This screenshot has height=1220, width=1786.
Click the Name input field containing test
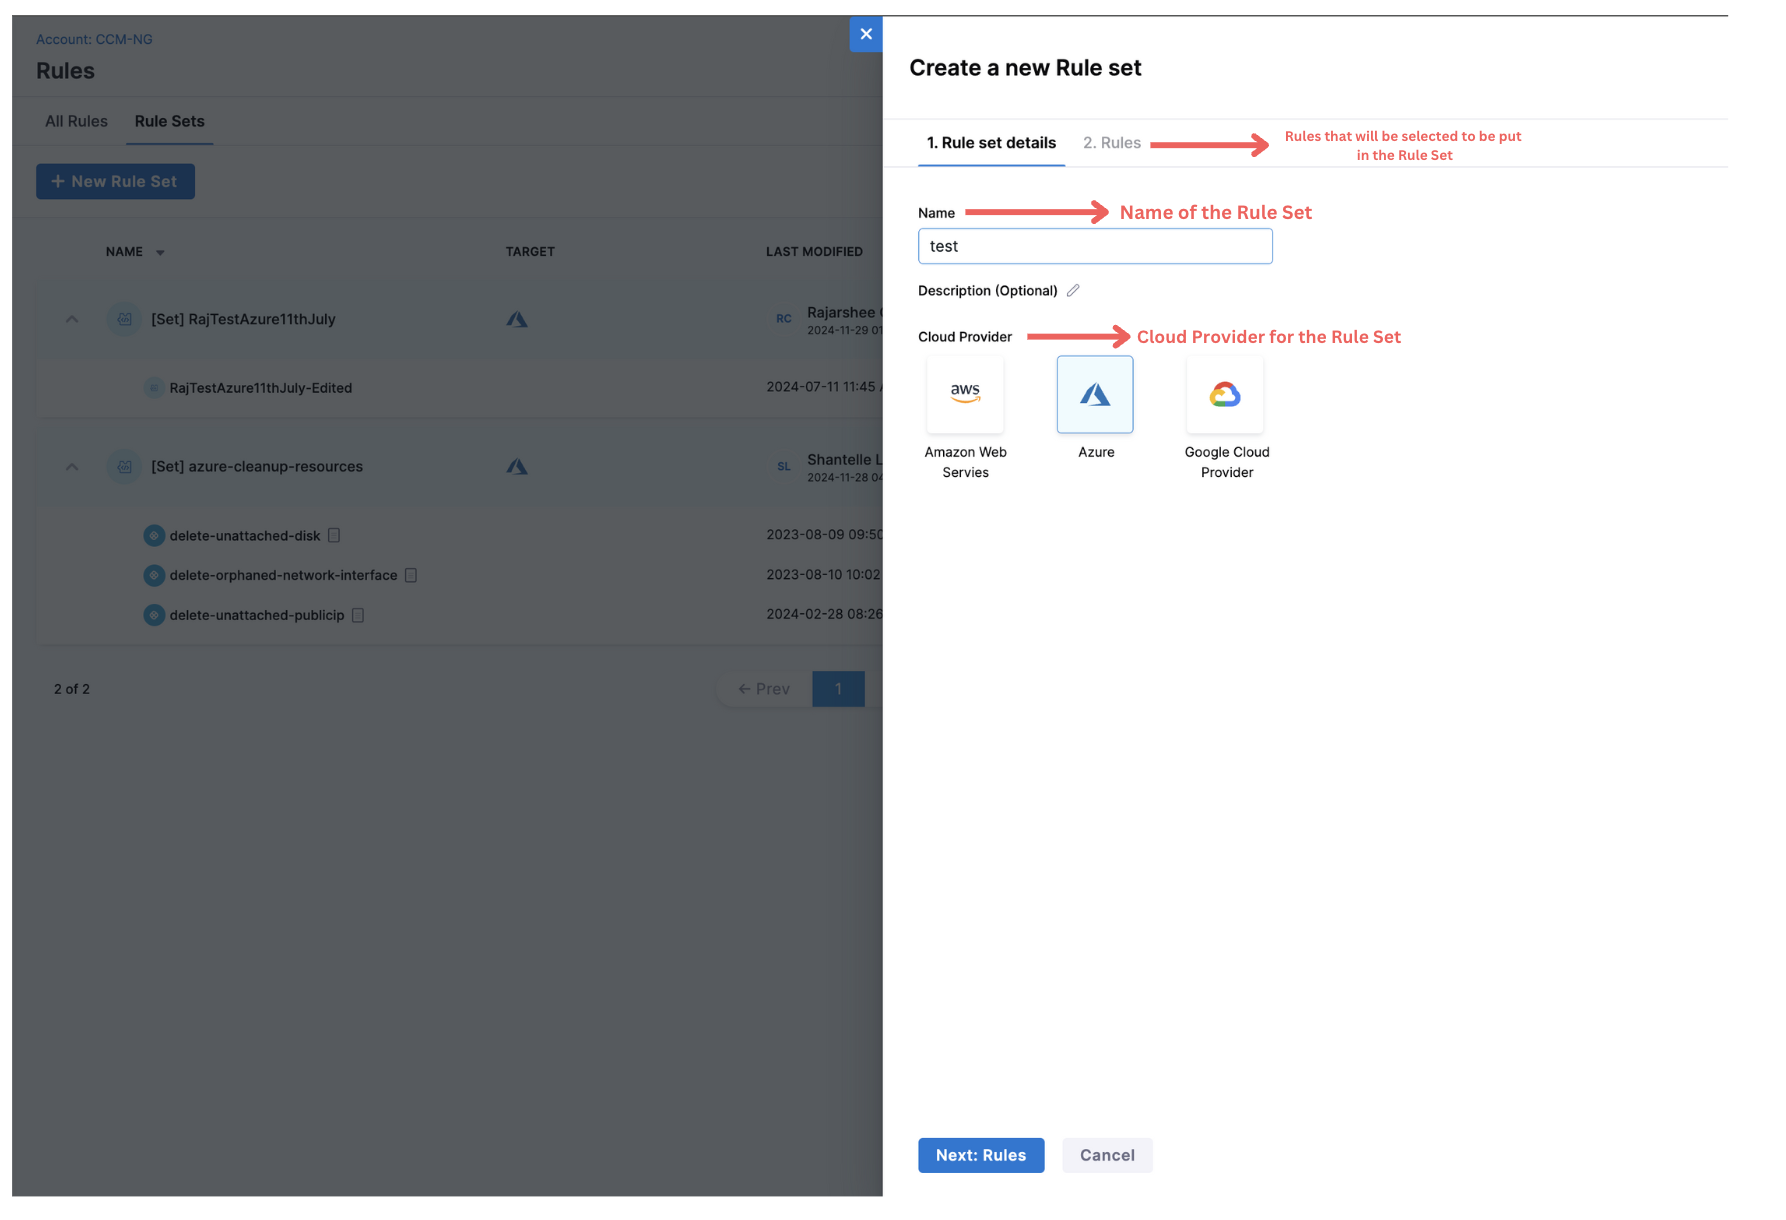1094,246
